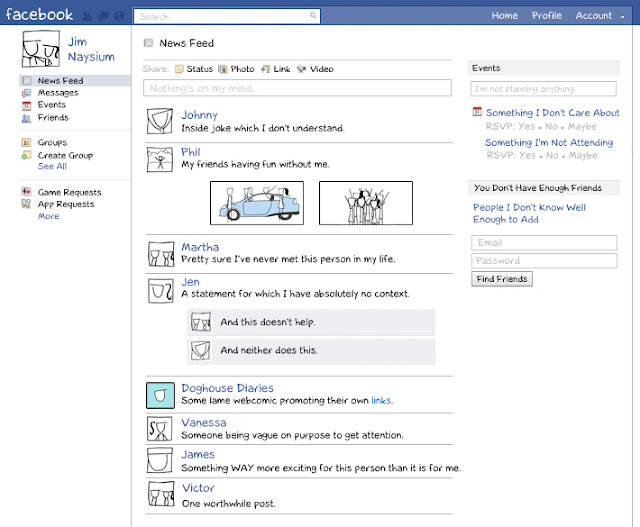Click avatar beside 'And this doesn't help.' comment
The height and width of the screenshot is (527, 640).
(201, 322)
